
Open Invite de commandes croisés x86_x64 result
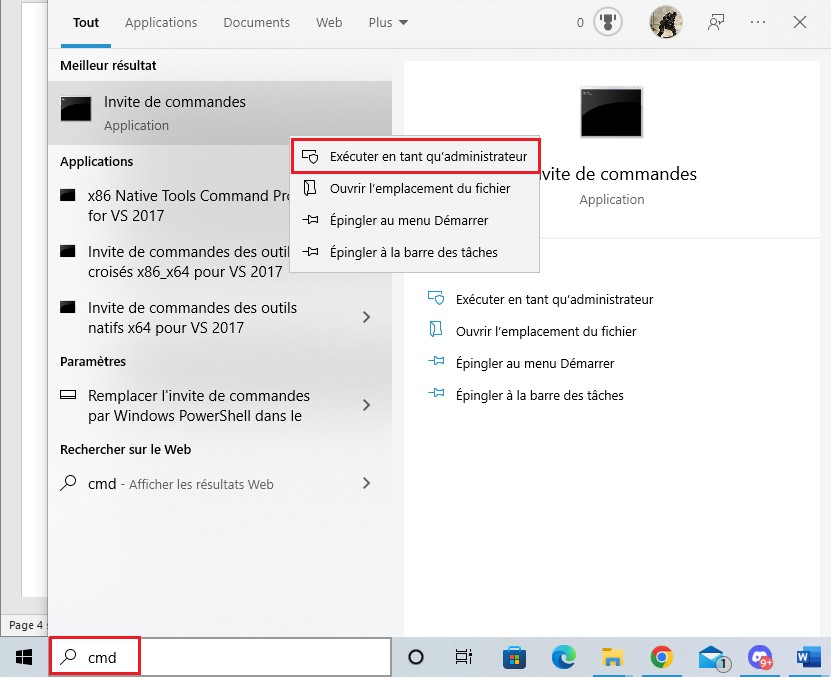click(x=175, y=261)
